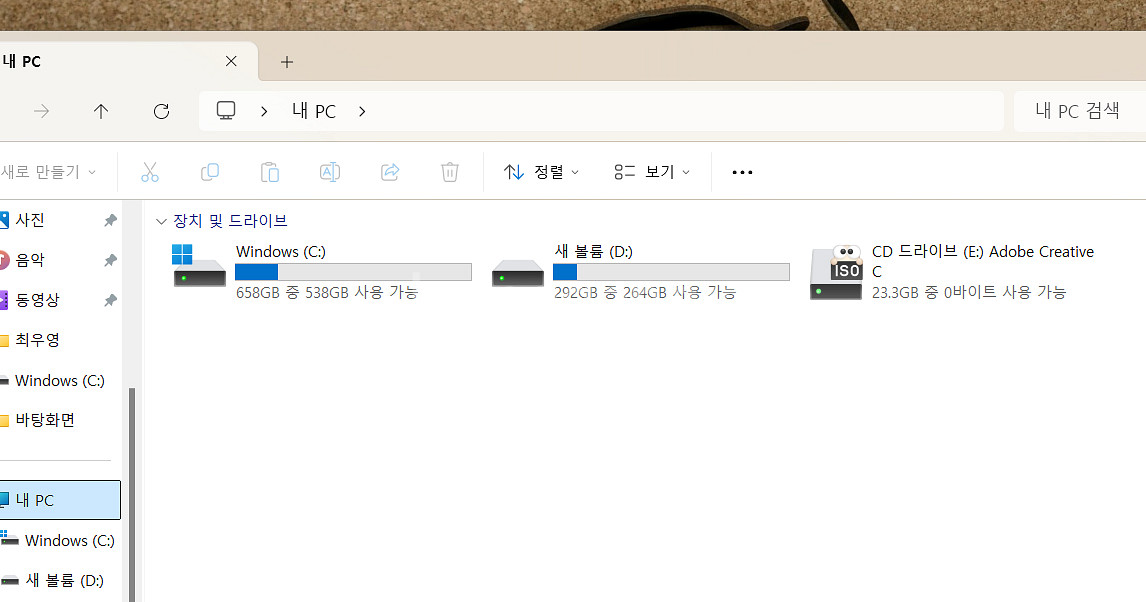The image size is (1146, 602).
Task: Unpin 사진 using its pin icon
Action: tap(110, 220)
